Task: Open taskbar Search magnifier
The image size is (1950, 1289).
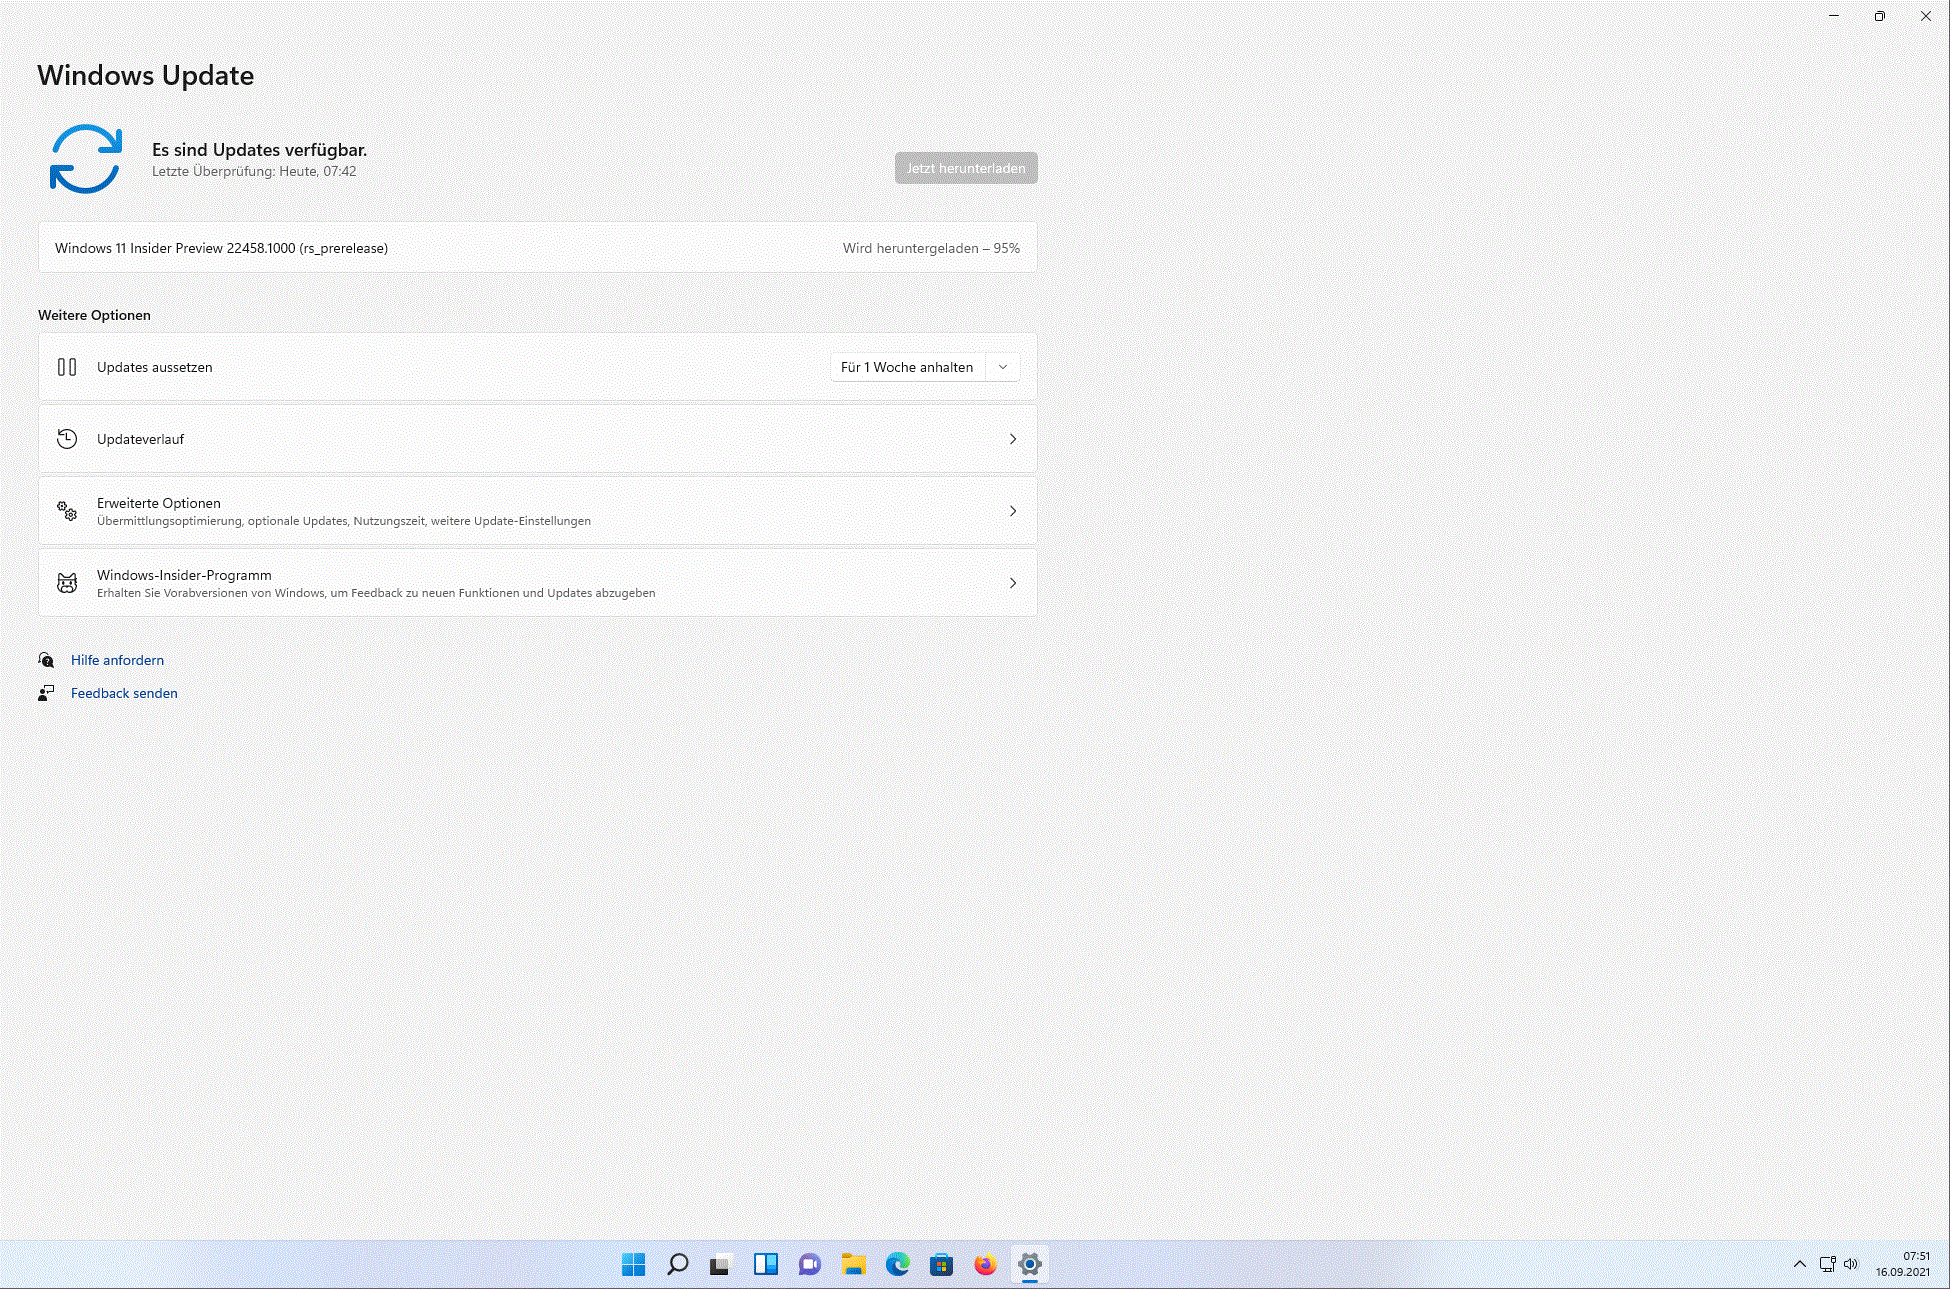Action: pos(678,1265)
